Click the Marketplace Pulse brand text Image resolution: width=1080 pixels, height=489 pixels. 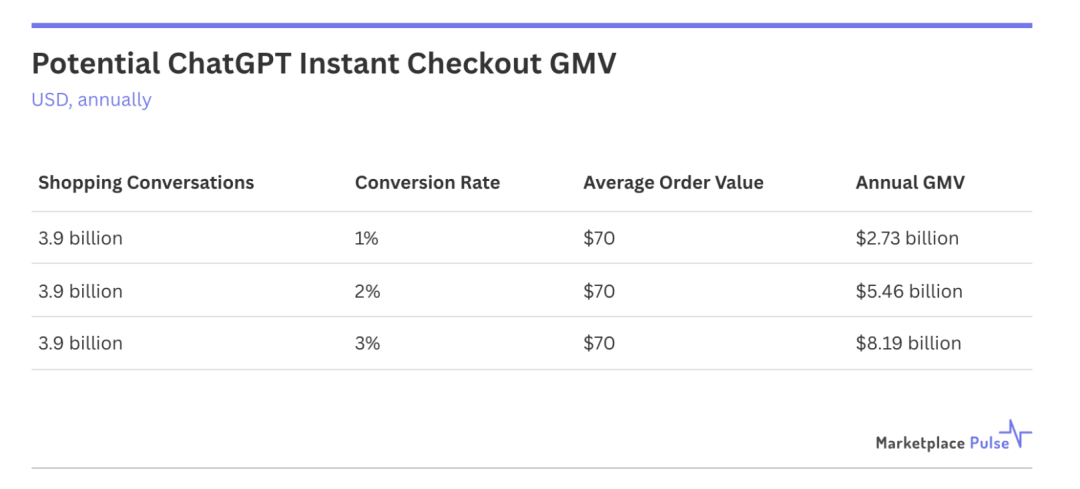click(941, 442)
